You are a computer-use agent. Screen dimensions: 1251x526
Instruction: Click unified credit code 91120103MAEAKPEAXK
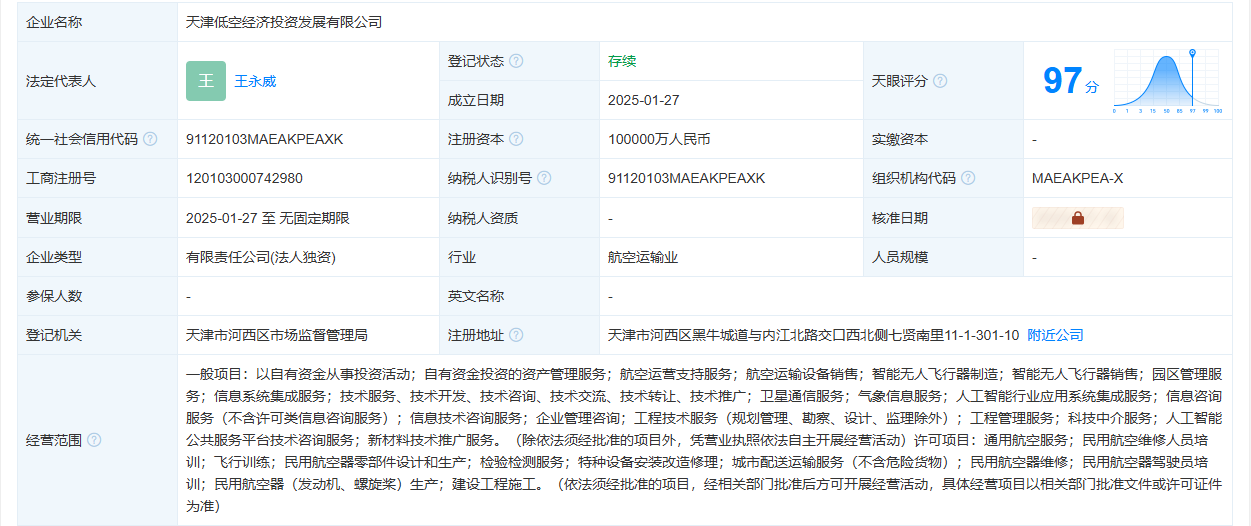coord(264,139)
